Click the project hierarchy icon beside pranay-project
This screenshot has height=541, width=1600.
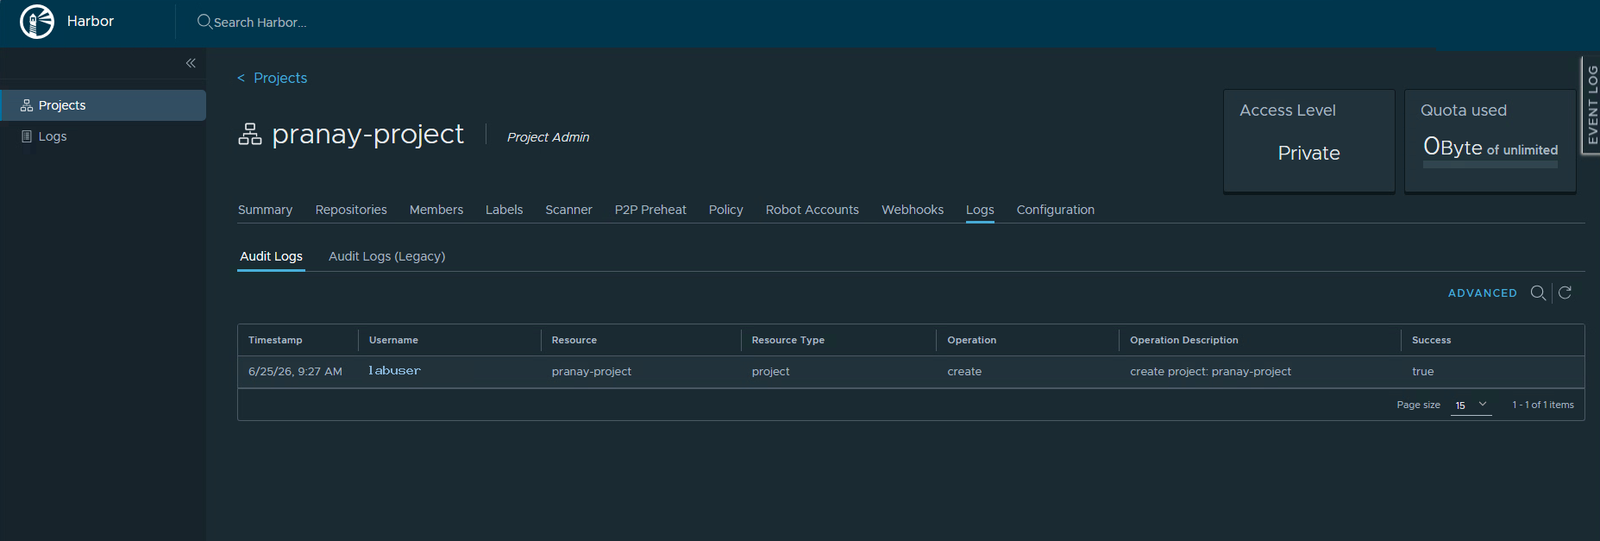250,134
